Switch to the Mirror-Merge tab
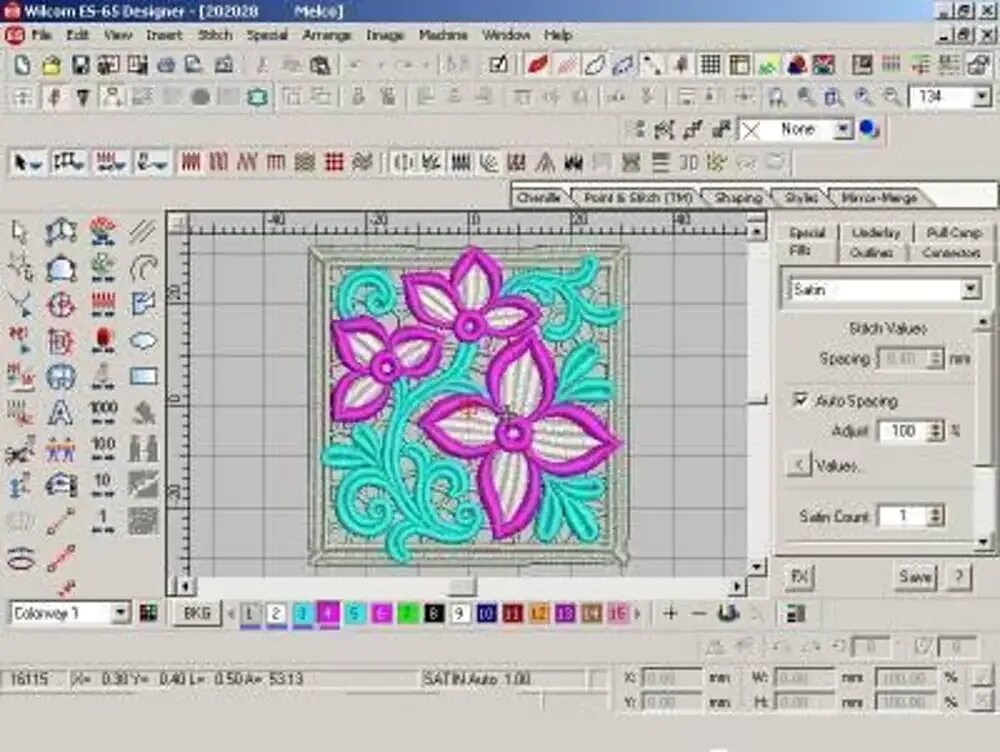Image resolution: width=1000 pixels, height=752 pixels. coord(879,198)
